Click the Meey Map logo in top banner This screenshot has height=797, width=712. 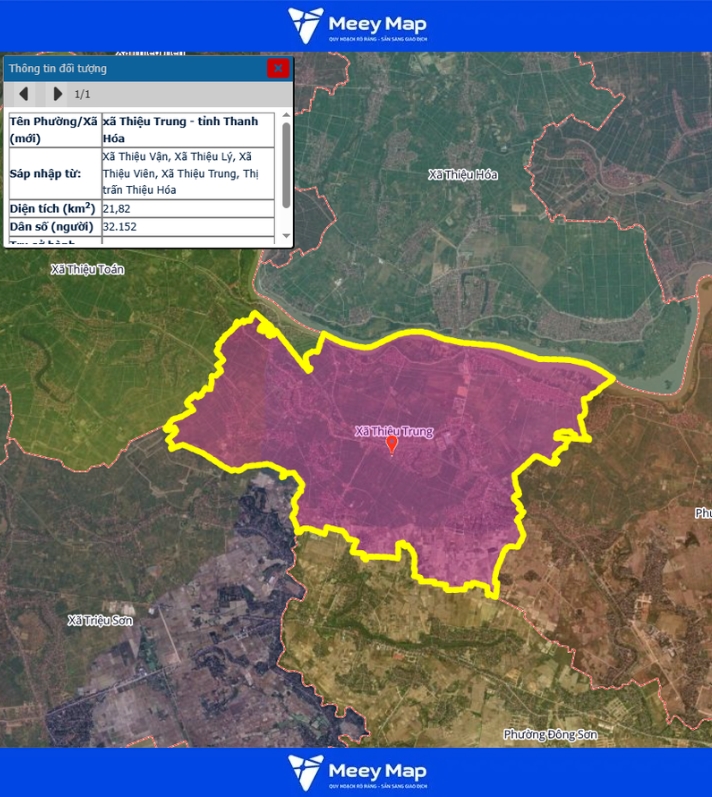[356, 25]
